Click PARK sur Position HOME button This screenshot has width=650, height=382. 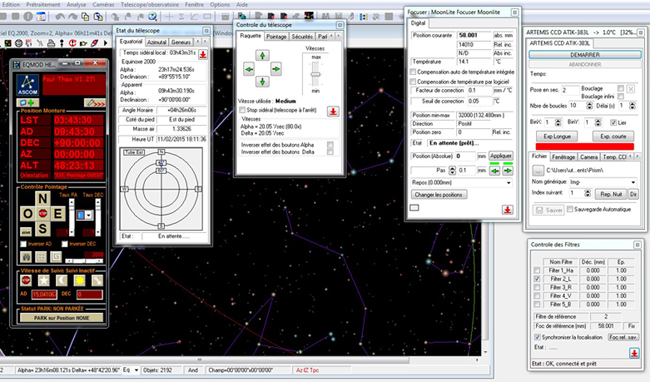pyautogui.click(x=61, y=318)
